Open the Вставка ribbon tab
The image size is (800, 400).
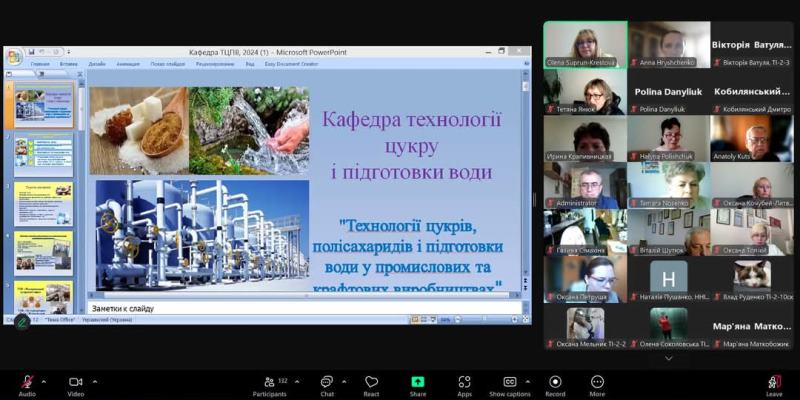(68, 64)
